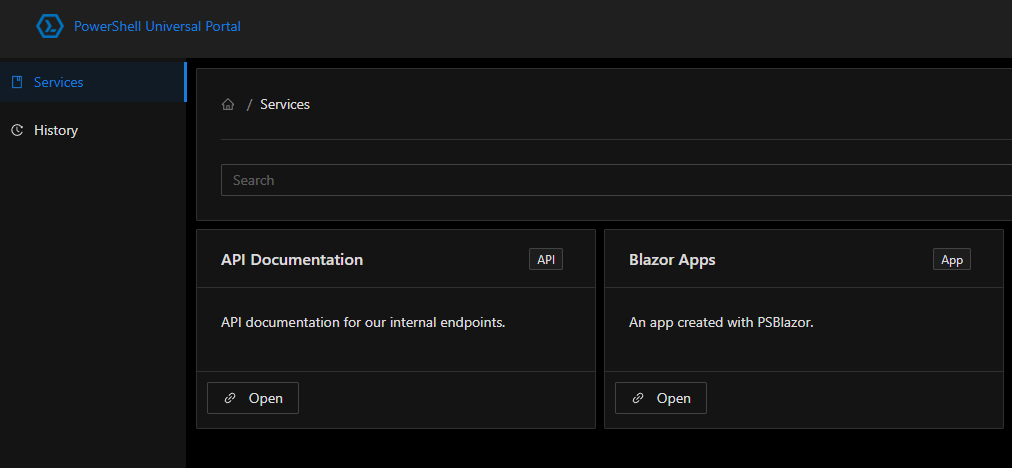Open the API Documentation service
1012x468 pixels.
pos(253,398)
